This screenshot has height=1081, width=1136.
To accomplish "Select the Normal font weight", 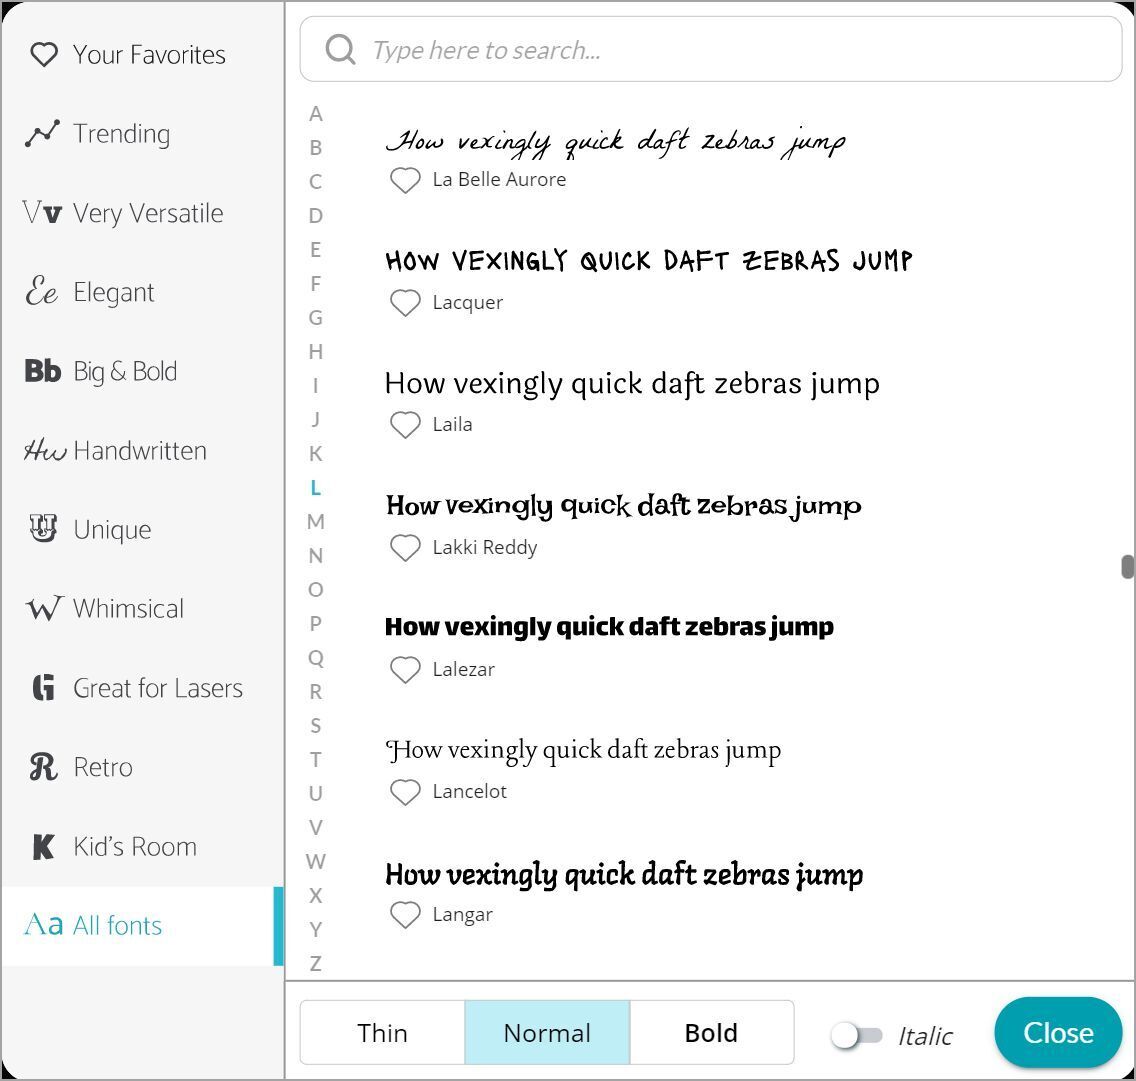I will click(x=547, y=1032).
